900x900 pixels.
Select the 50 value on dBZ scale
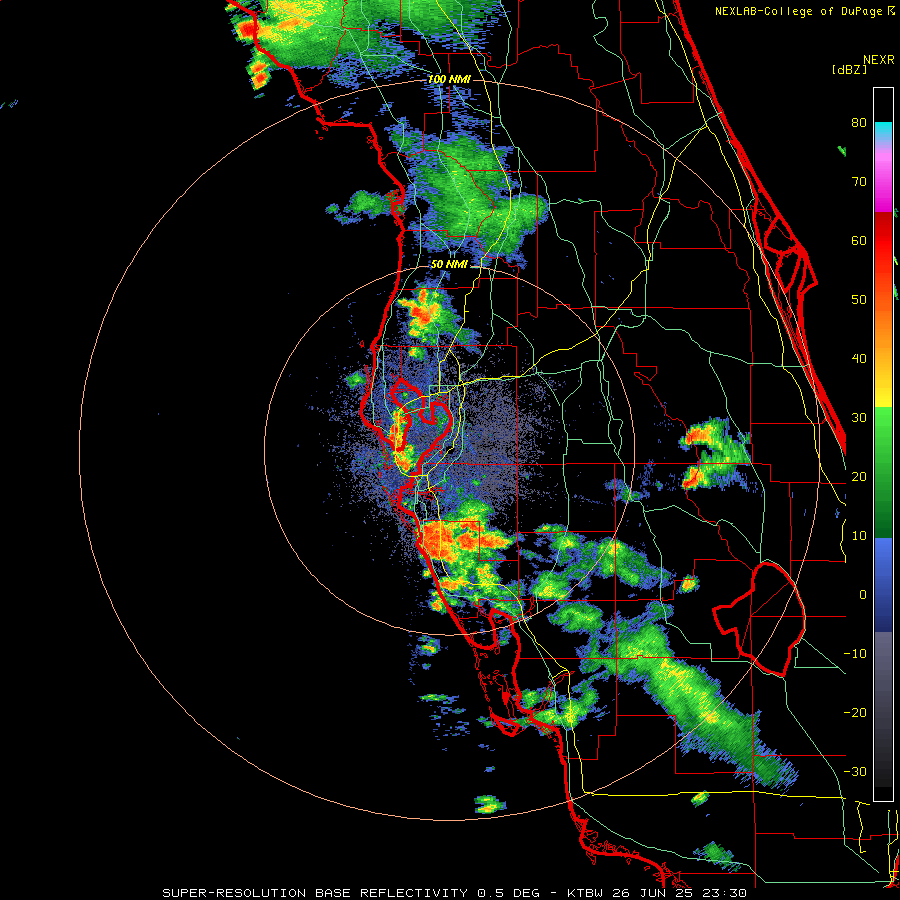859,300
